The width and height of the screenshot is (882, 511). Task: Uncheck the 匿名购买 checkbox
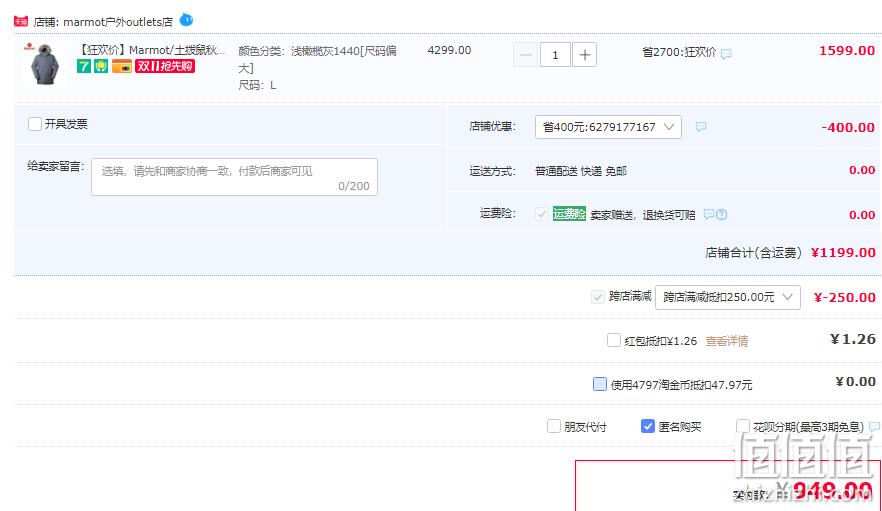tap(647, 426)
